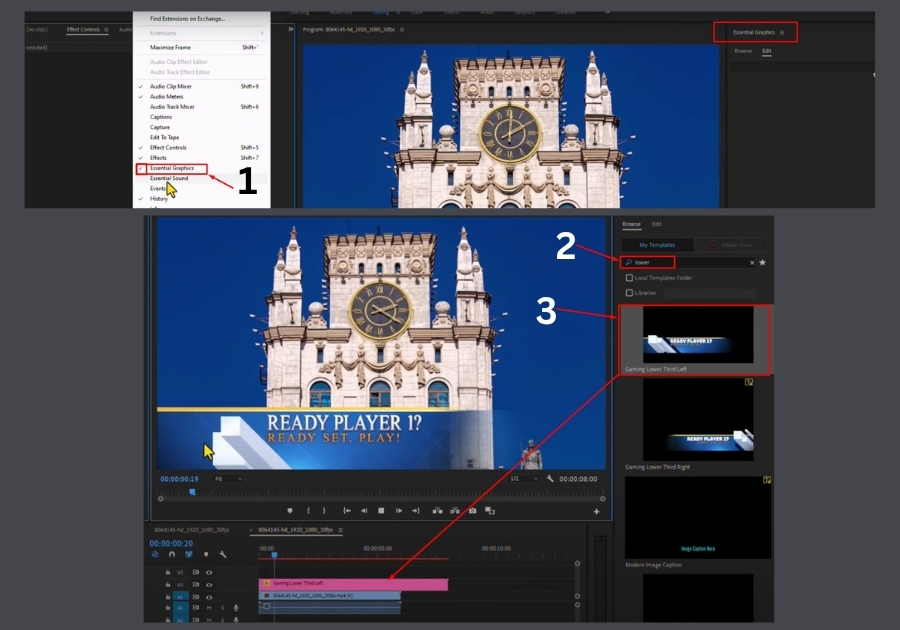Click the timeline Add Marker shield icon
900x630 pixels.
pos(206,554)
